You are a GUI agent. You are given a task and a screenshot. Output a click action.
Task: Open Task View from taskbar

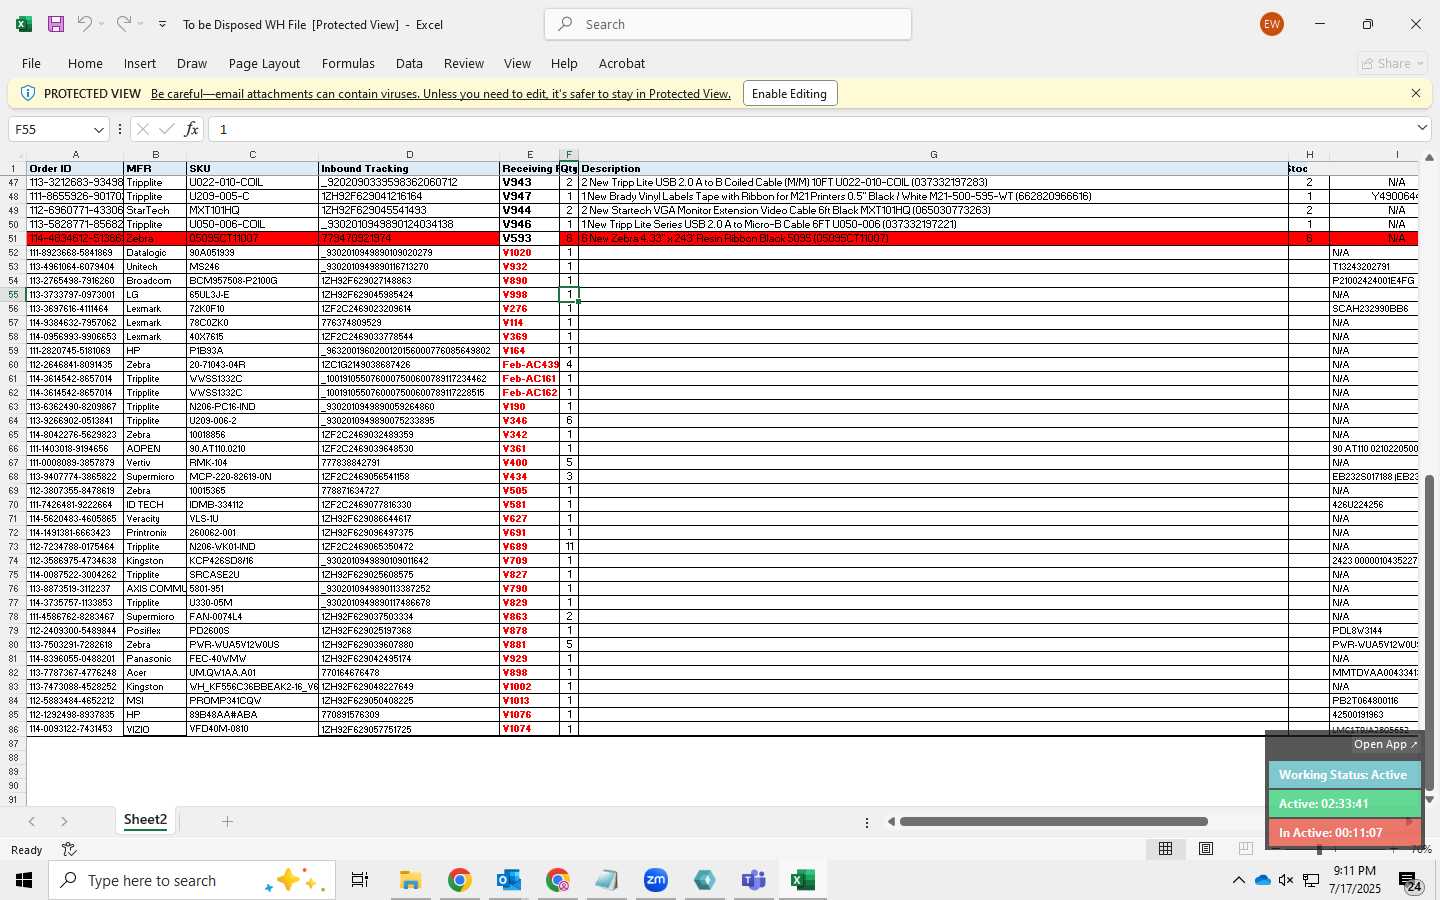359,880
